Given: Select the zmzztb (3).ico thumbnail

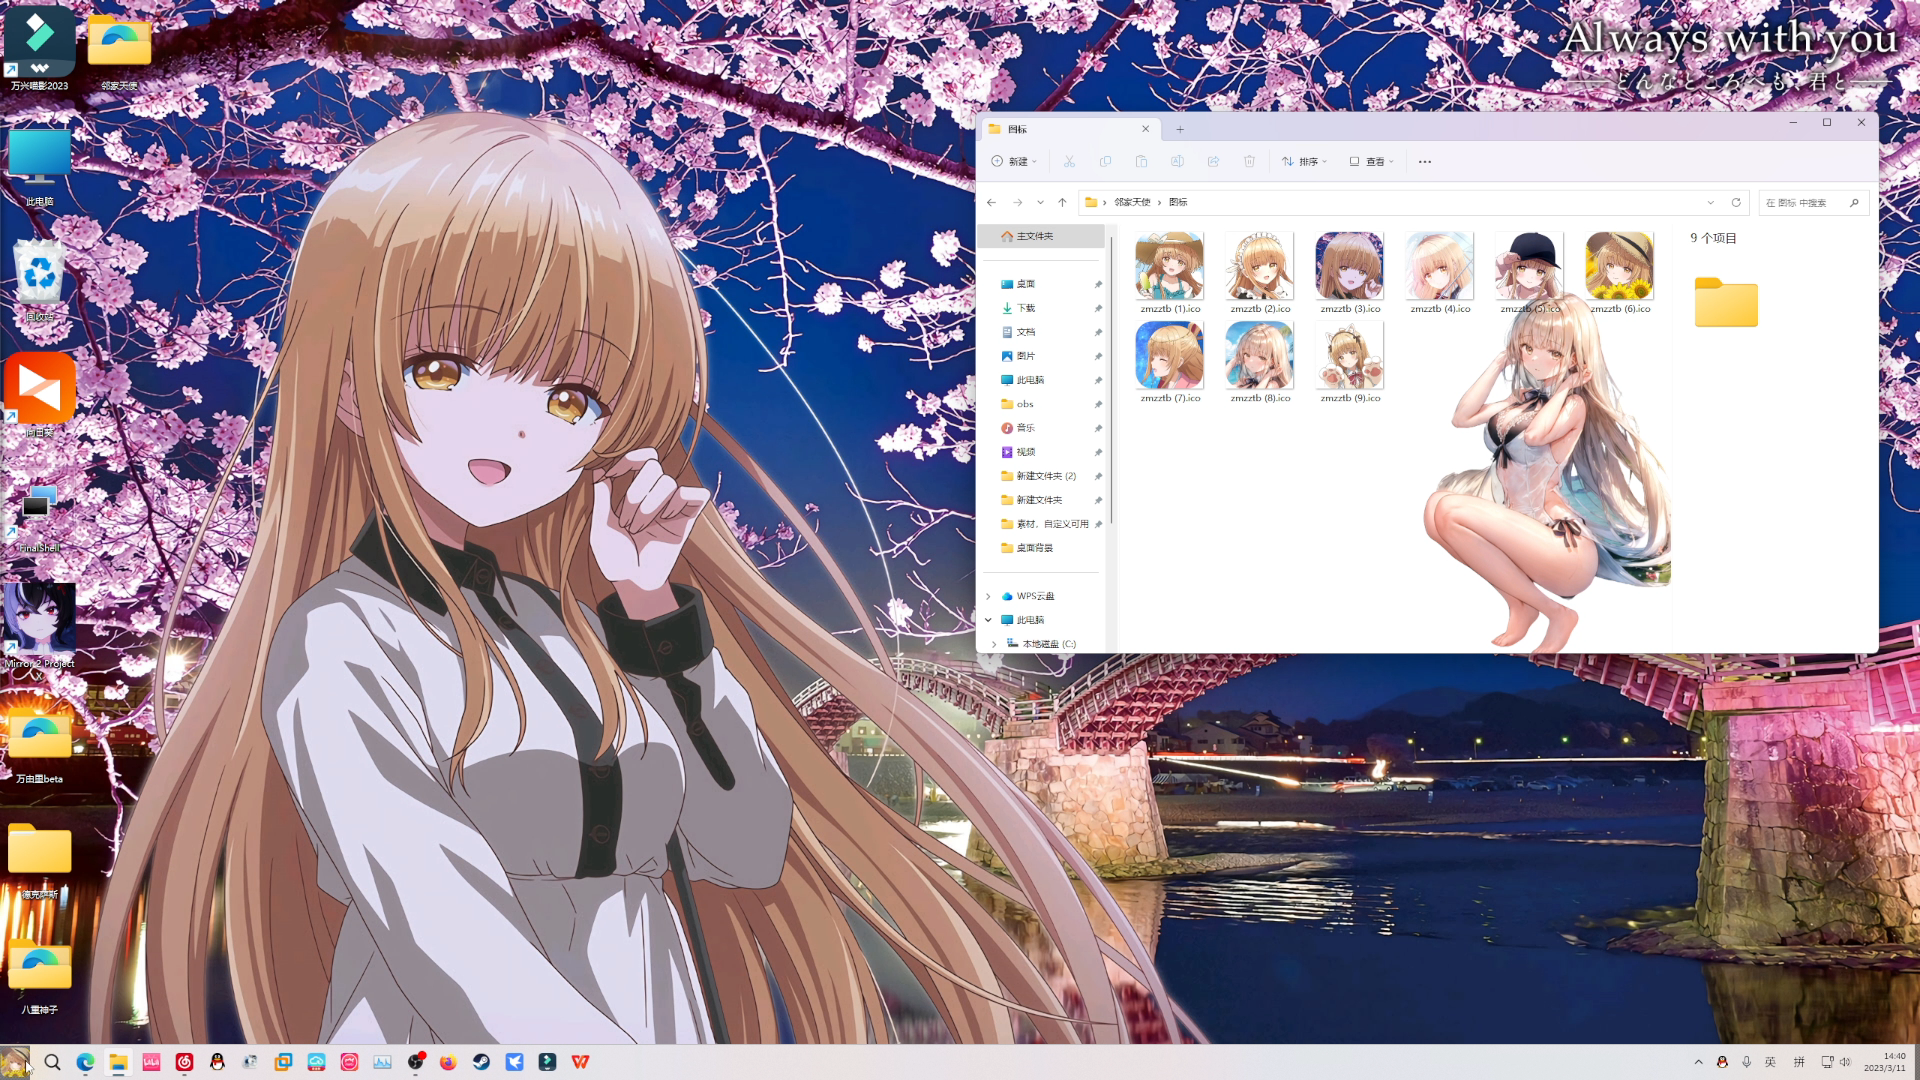Looking at the screenshot, I should tap(1349, 267).
